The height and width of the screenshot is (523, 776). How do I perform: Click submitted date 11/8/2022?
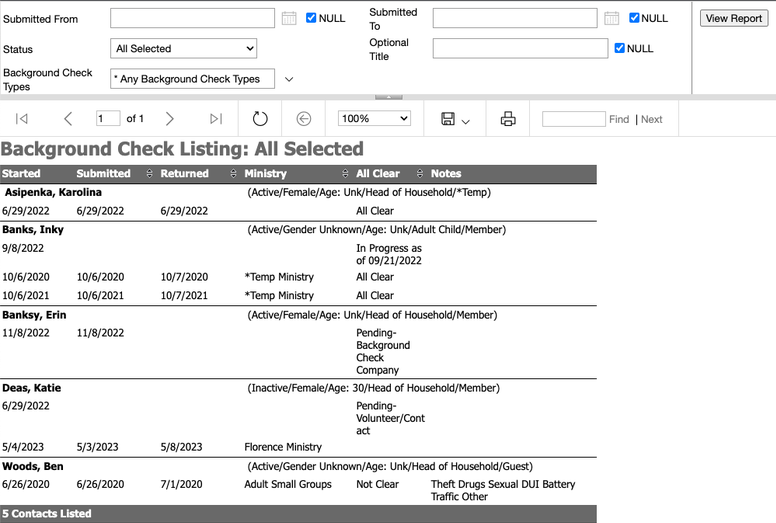pos(100,333)
